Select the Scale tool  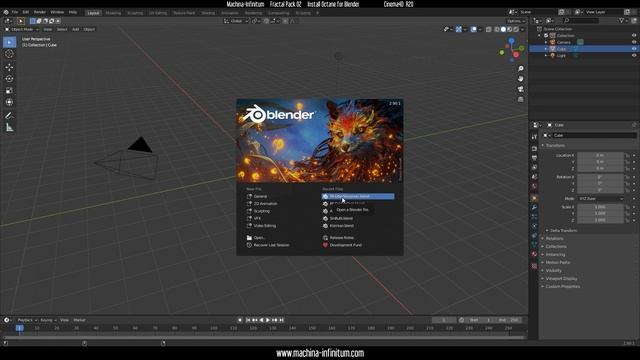coord(9,91)
